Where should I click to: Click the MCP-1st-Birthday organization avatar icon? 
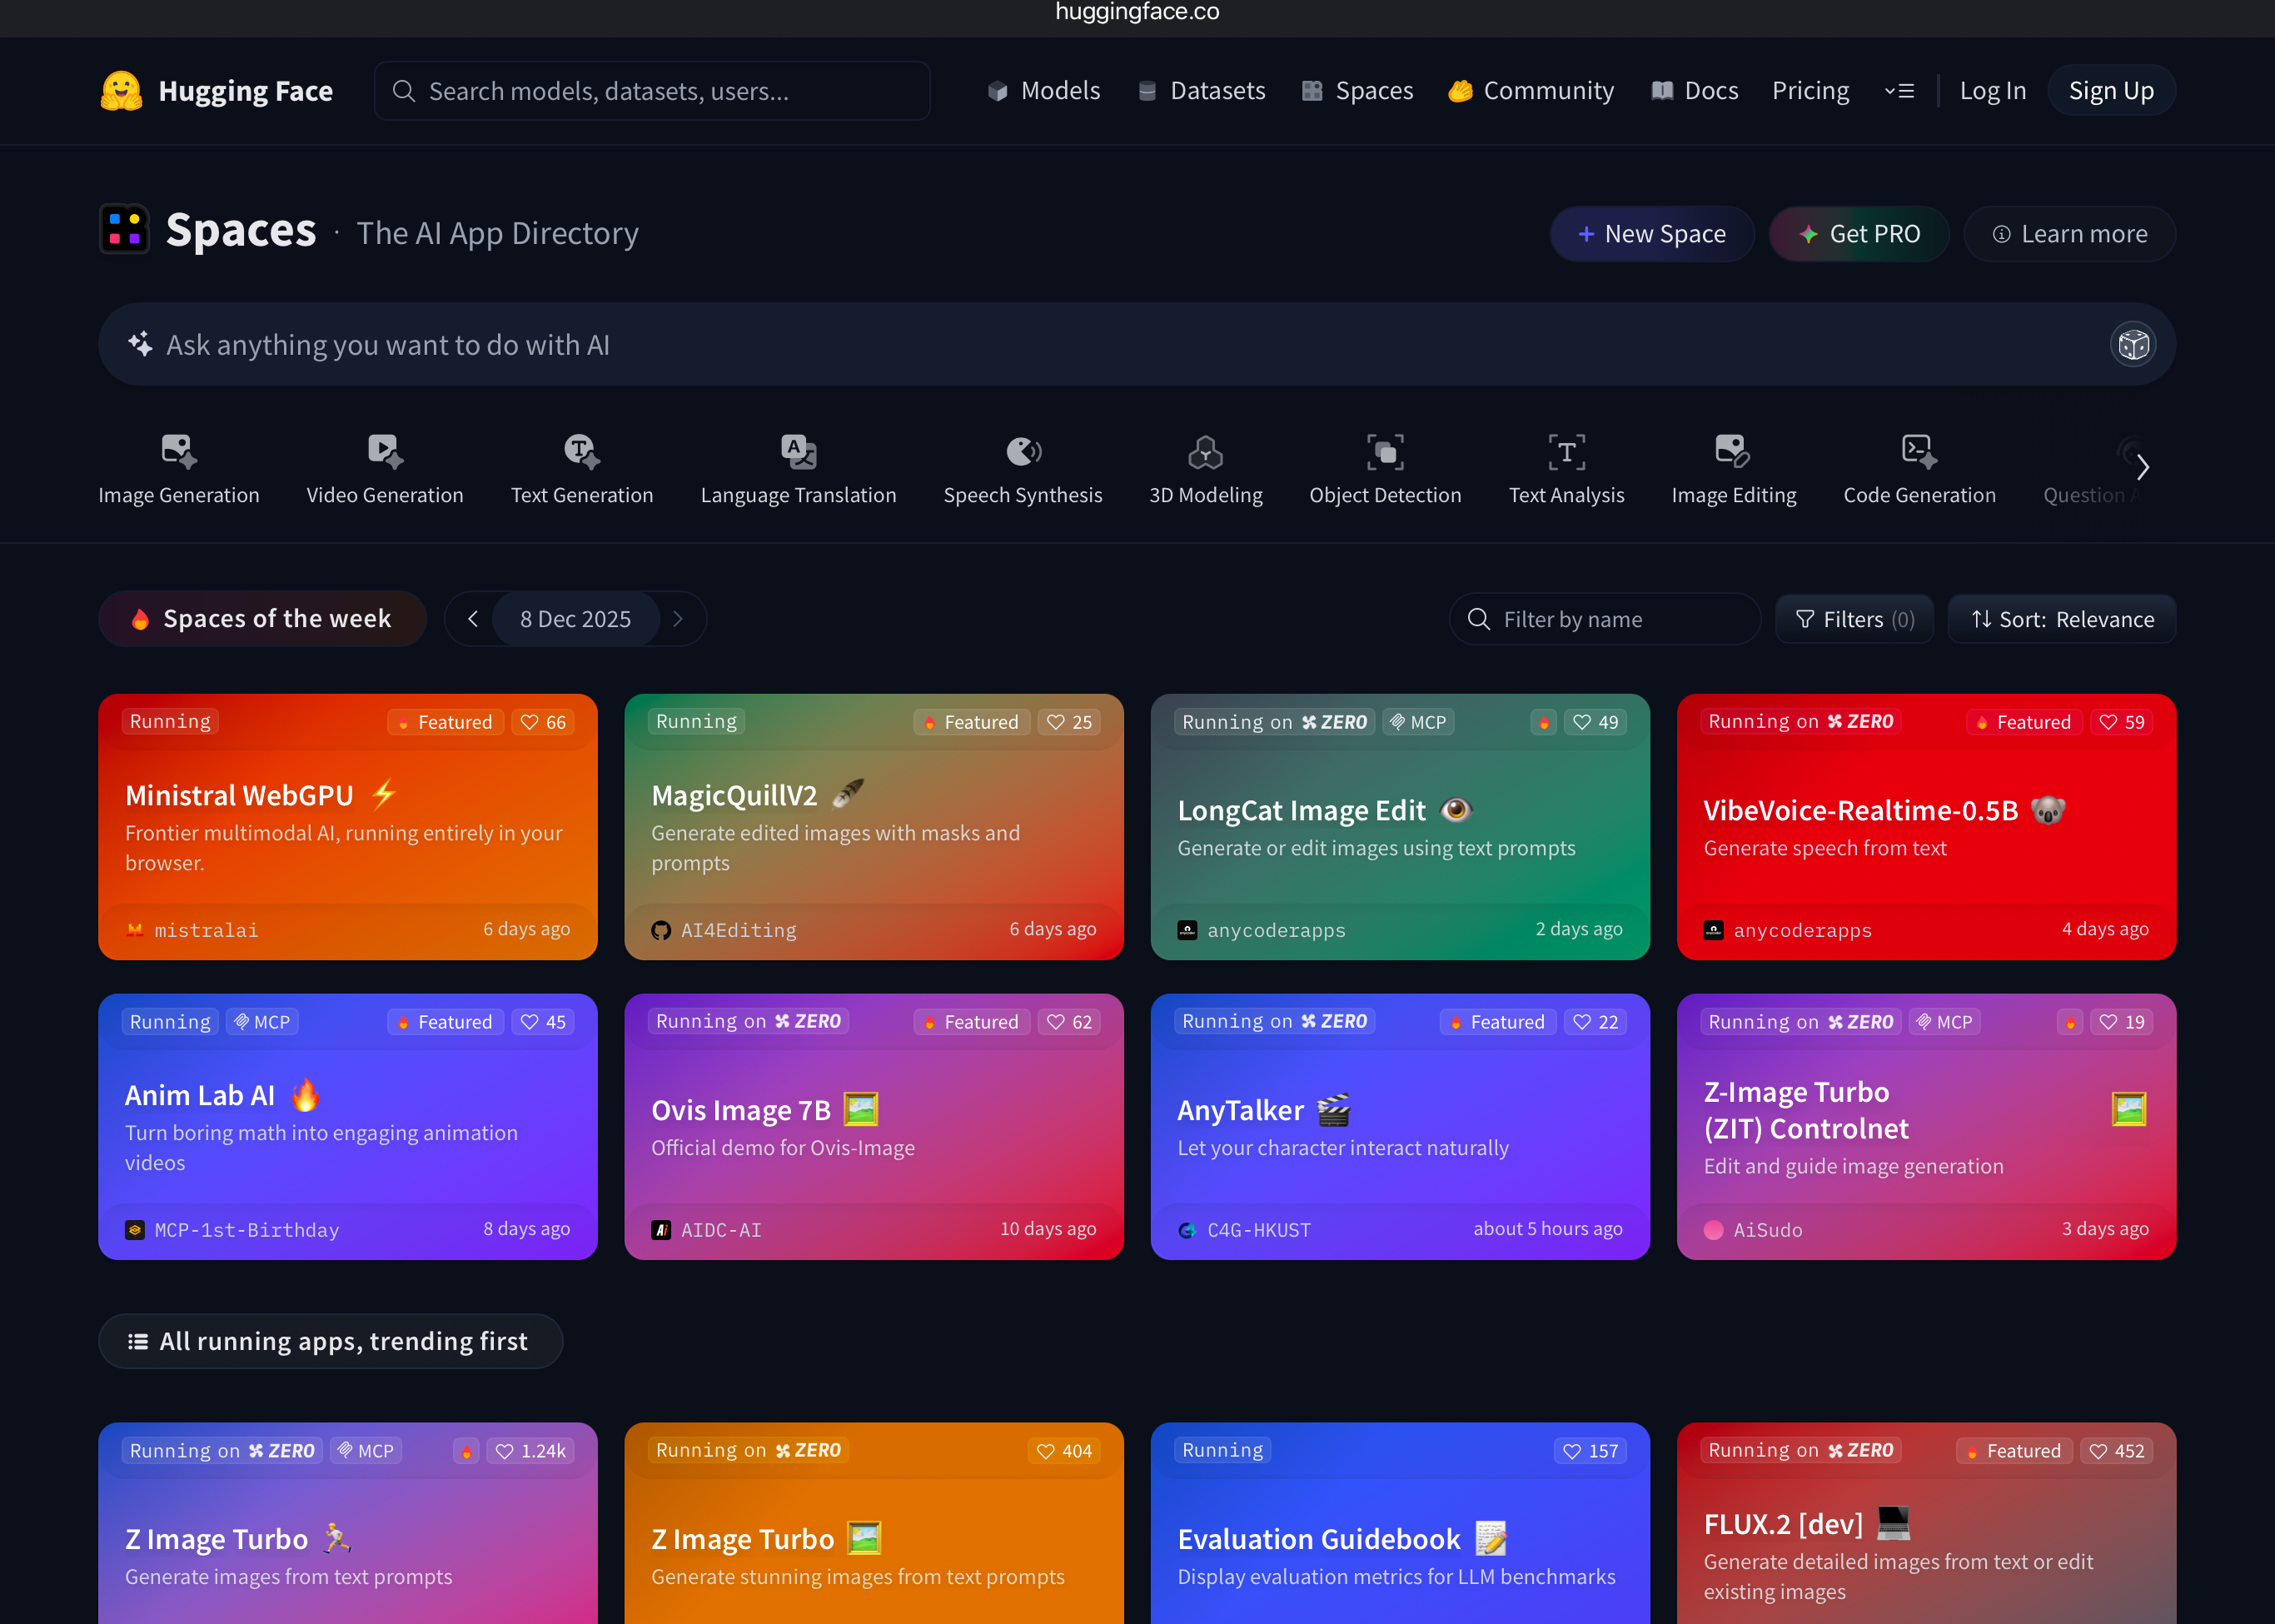coord(135,1230)
